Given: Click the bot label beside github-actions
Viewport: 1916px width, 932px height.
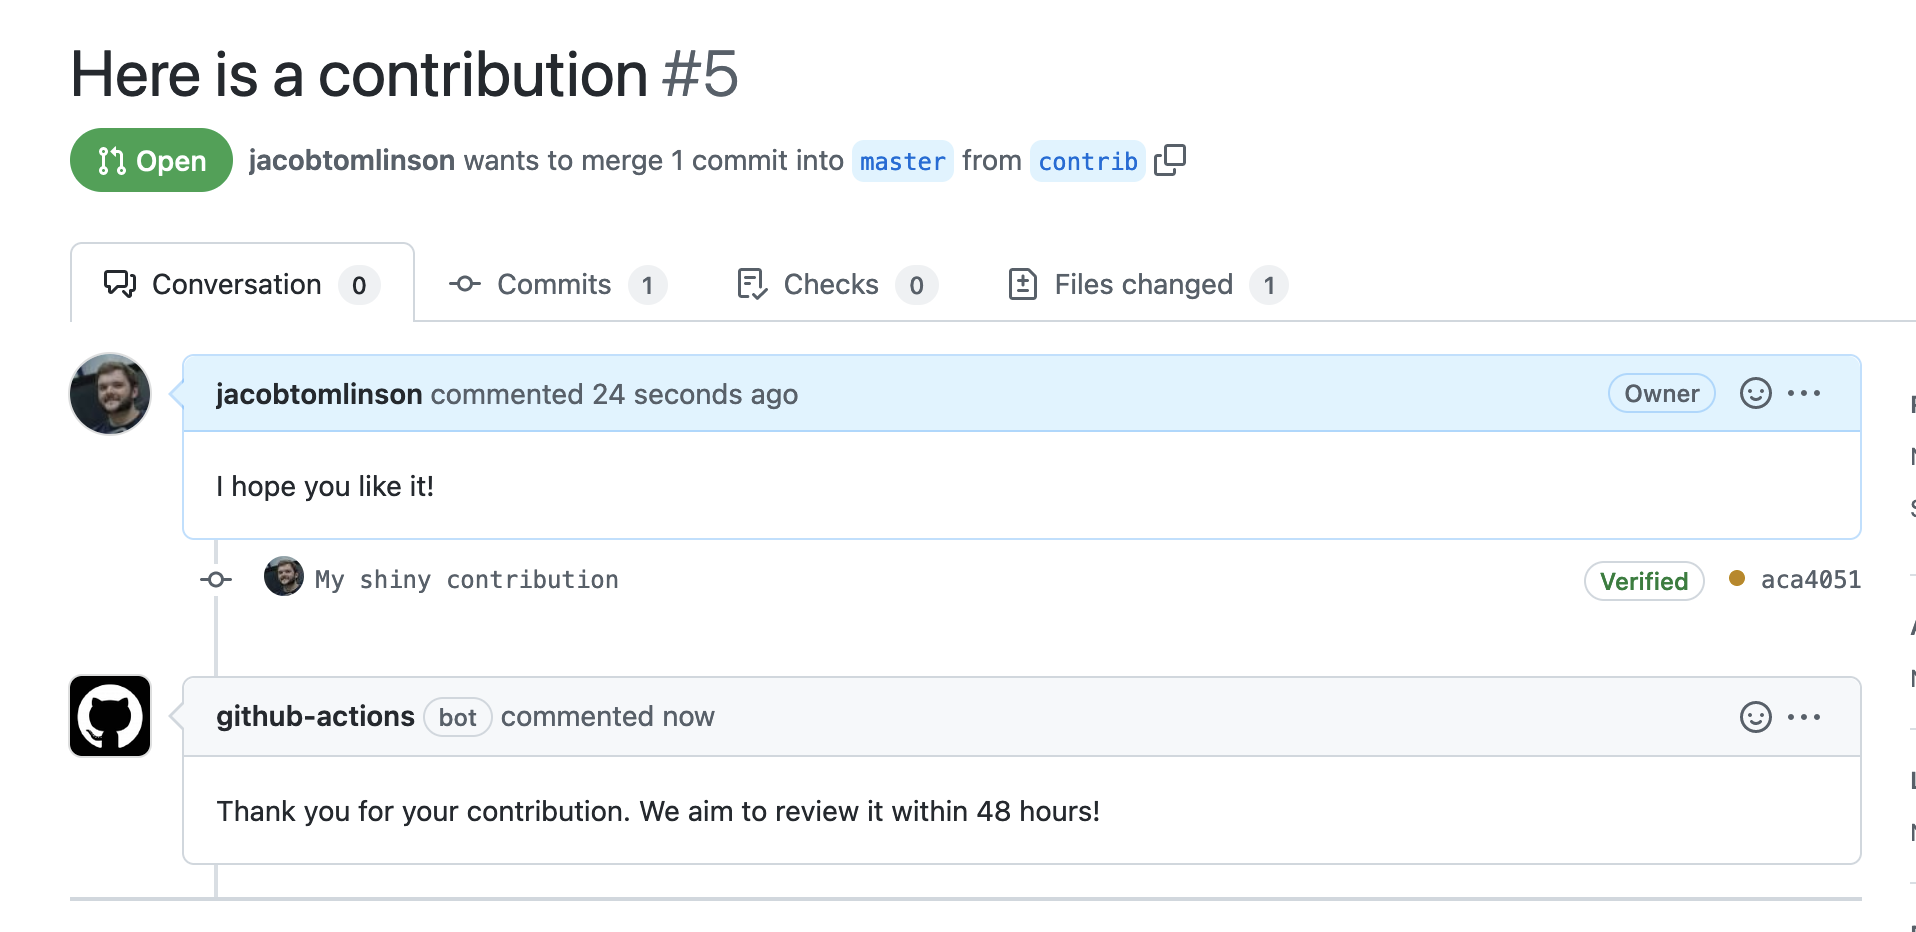Looking at the screenshot, I should 457,716.
